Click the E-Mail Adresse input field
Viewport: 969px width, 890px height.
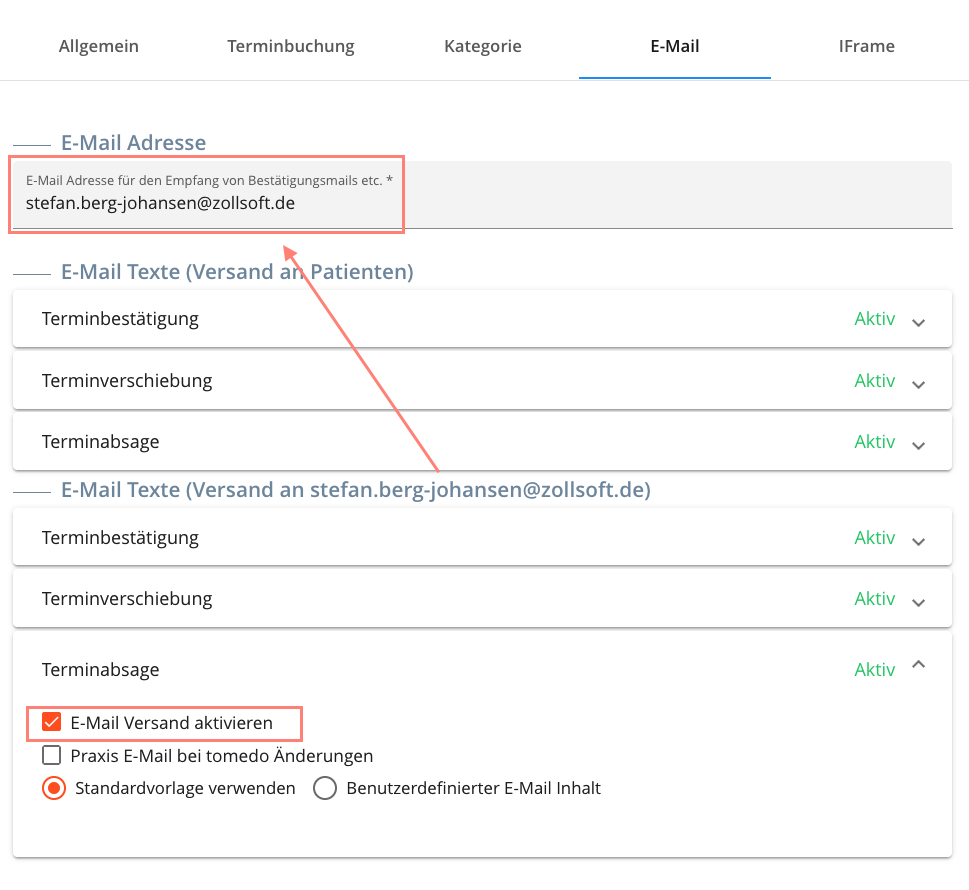point(482,195)
